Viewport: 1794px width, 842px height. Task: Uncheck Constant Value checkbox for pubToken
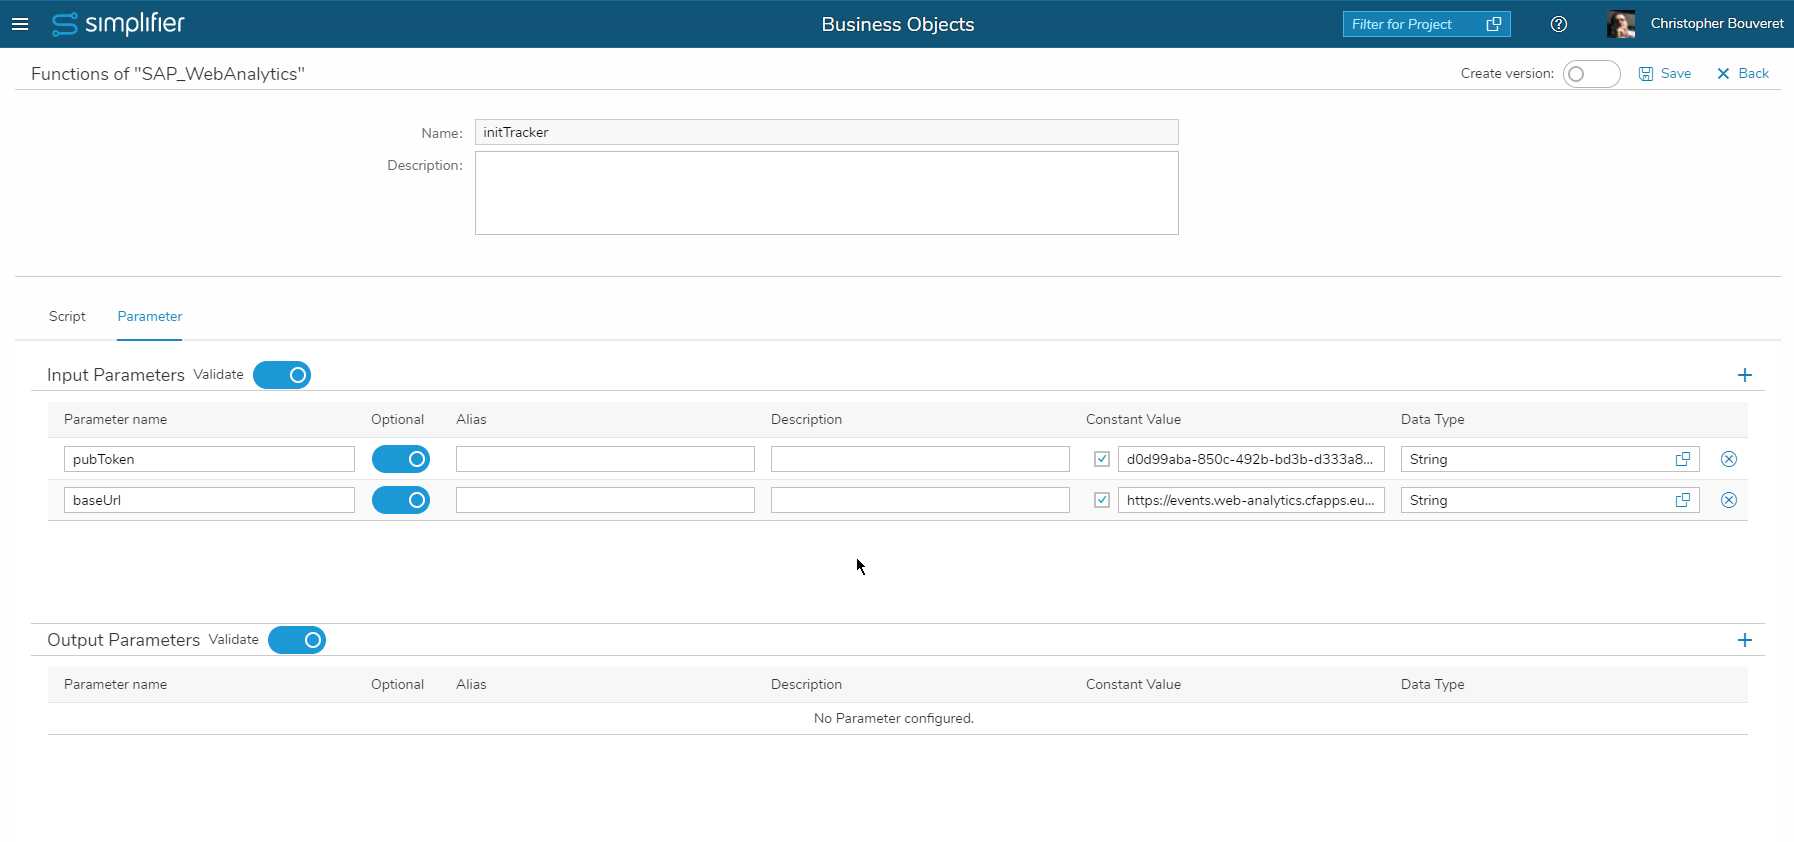1102,459
